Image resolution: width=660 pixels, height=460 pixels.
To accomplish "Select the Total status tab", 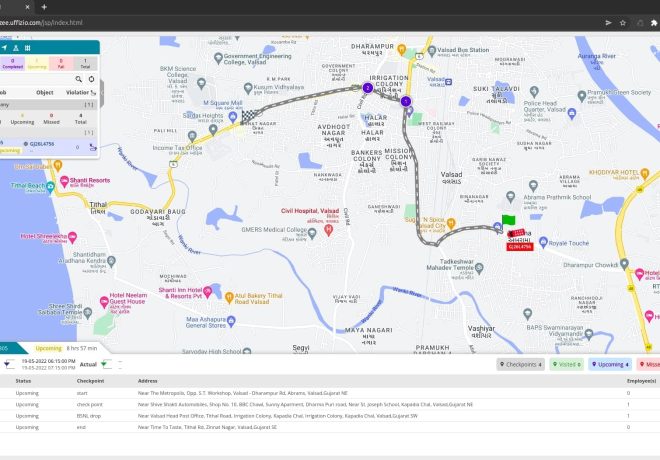I will click(x=83, y=63).
